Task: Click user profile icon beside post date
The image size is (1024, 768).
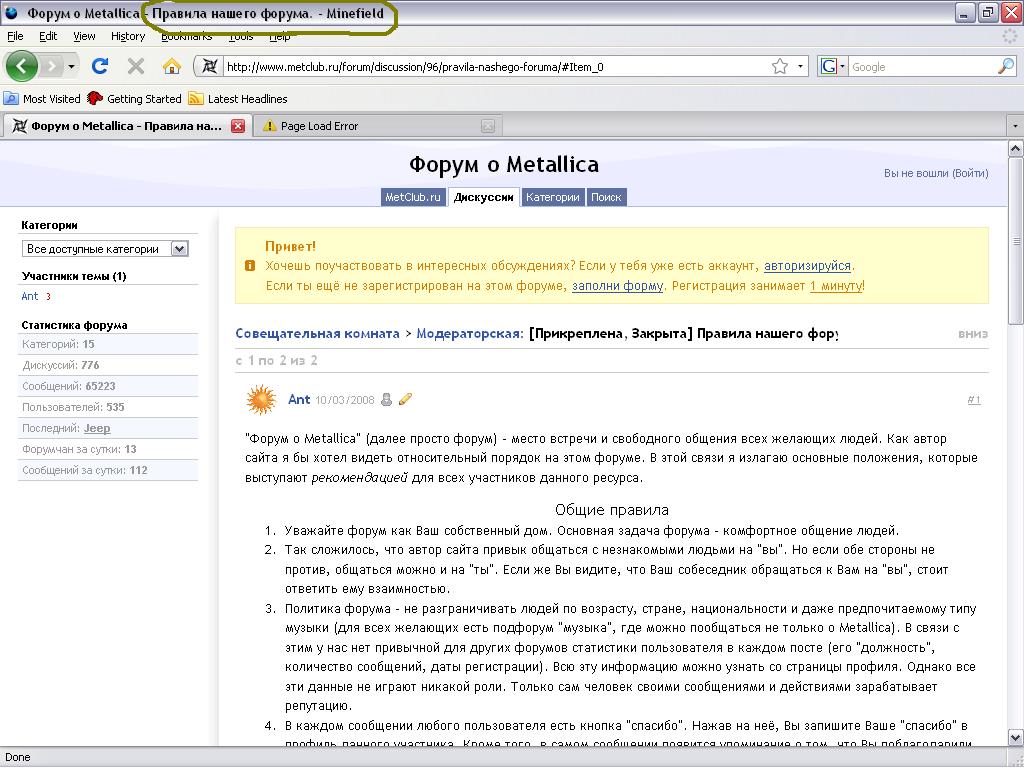Action: (386, 400)
